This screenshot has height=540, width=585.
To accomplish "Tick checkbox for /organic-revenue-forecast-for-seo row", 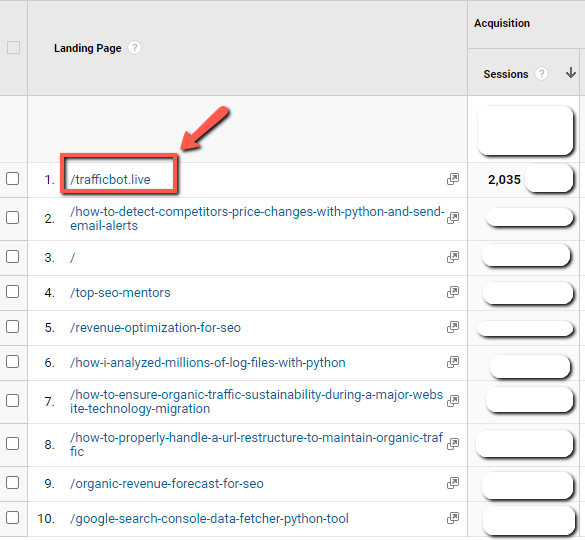I will pos(12,483).
